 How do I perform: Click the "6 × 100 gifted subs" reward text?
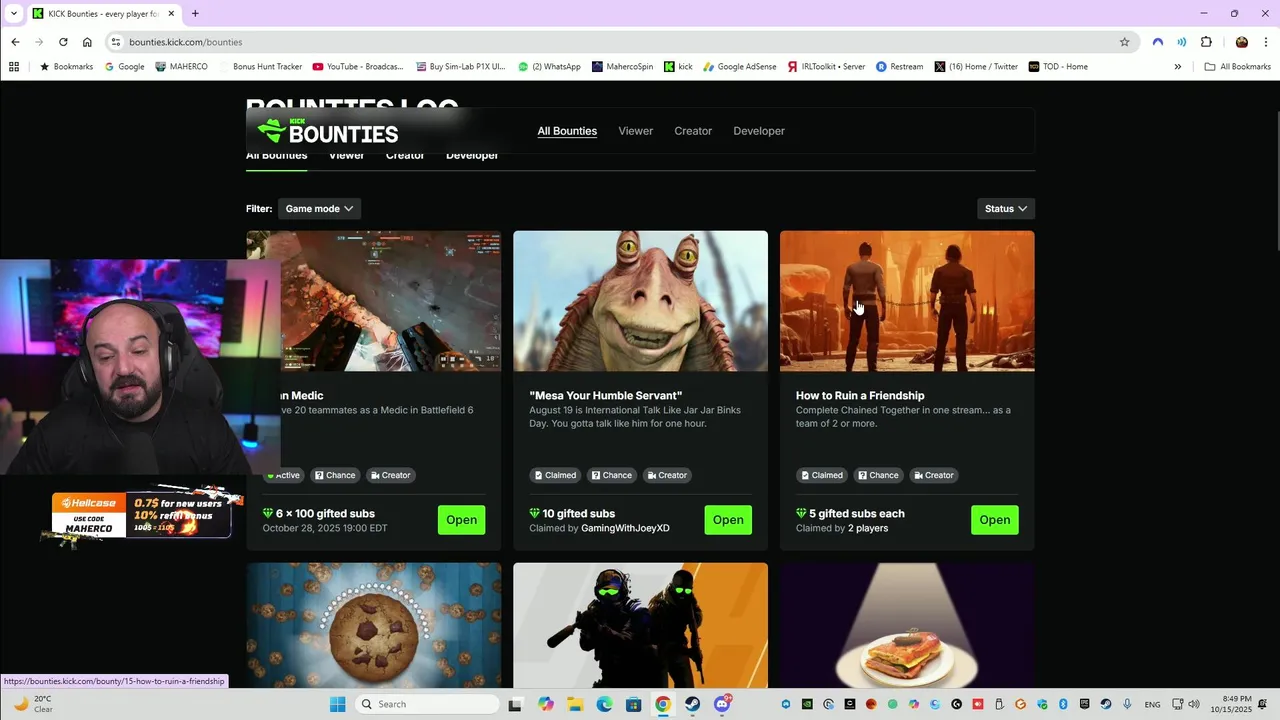pos(325,514)
